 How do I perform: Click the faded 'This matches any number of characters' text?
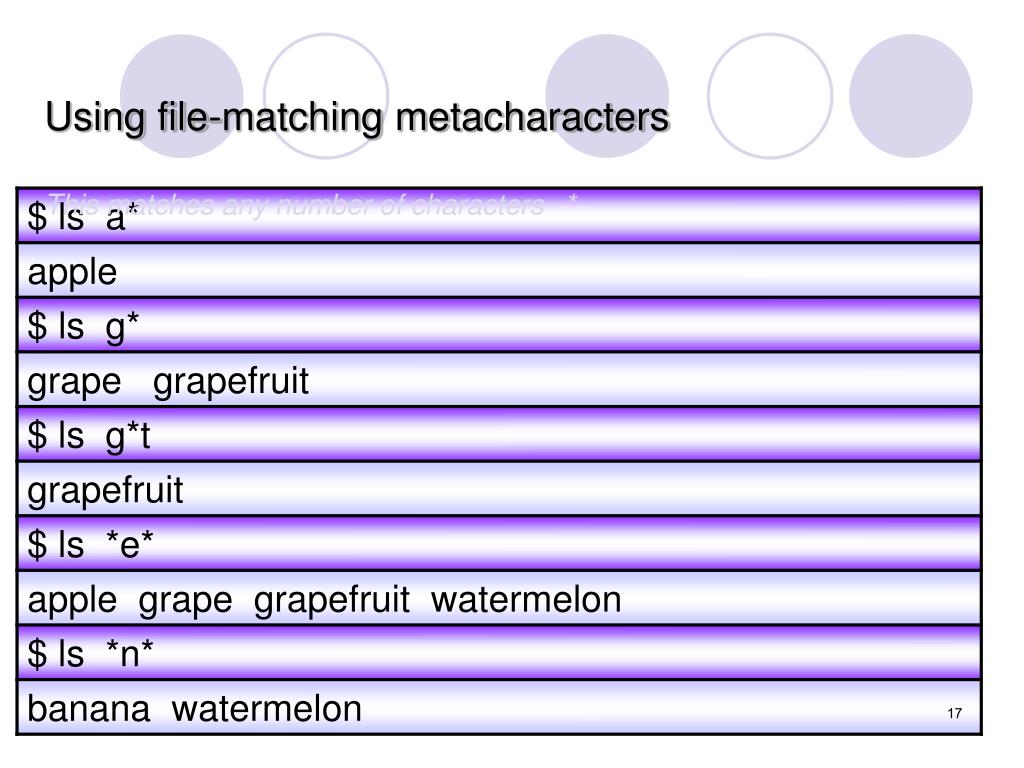coord(296,205)
